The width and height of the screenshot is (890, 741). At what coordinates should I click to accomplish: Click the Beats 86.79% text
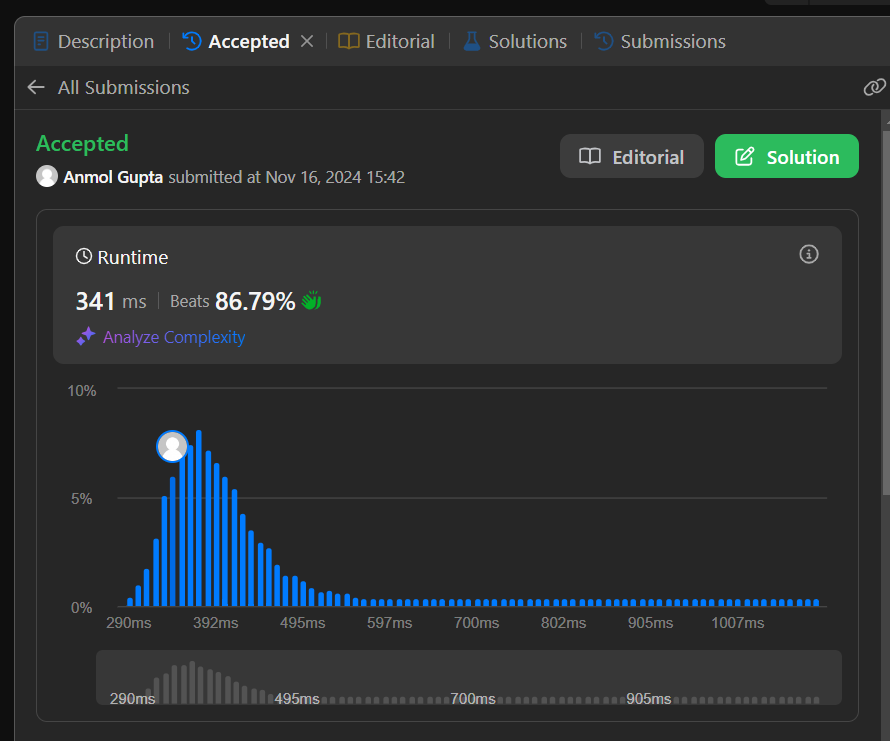(233, 301)
